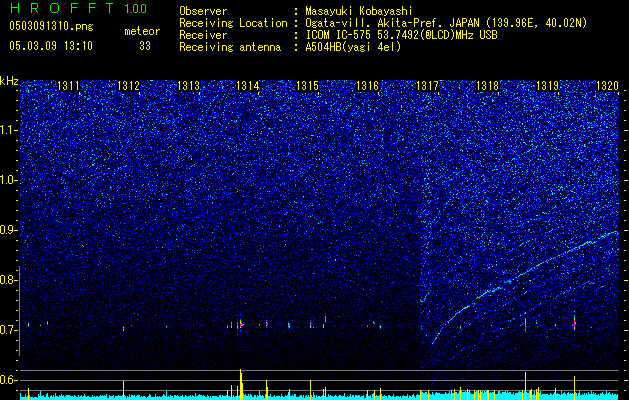Click the 0.6 frequency axis label

point(8,380)
